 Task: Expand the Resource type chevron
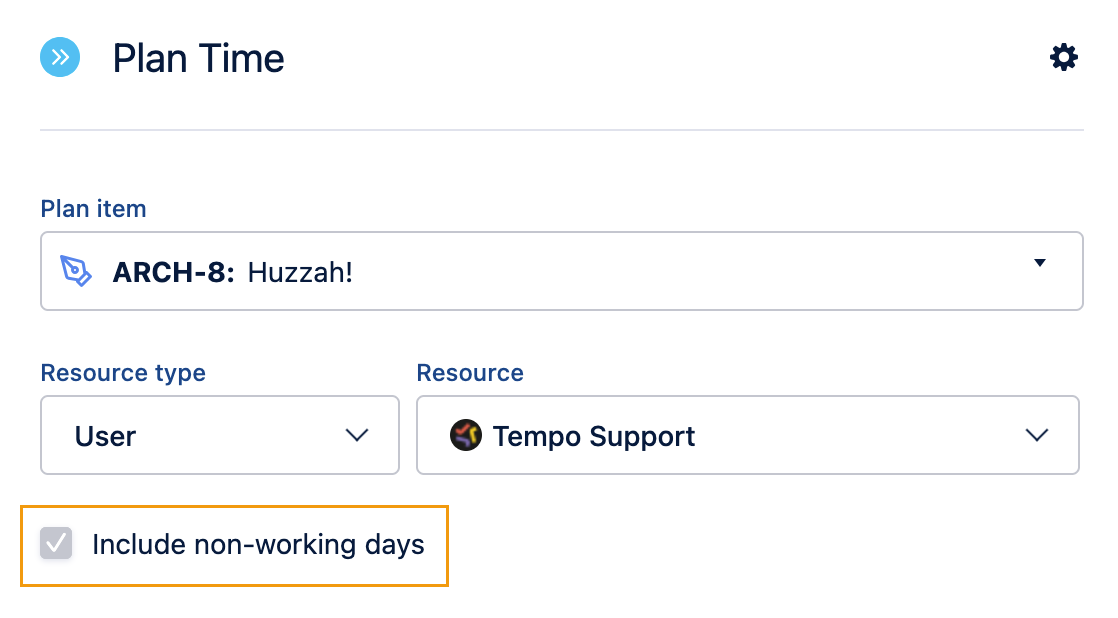[357, 436]
